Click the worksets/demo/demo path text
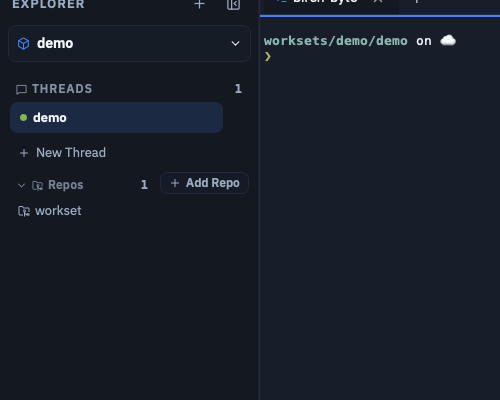This screenshot has width=500, height=400. pyautogui.click(x=336, y=41)
